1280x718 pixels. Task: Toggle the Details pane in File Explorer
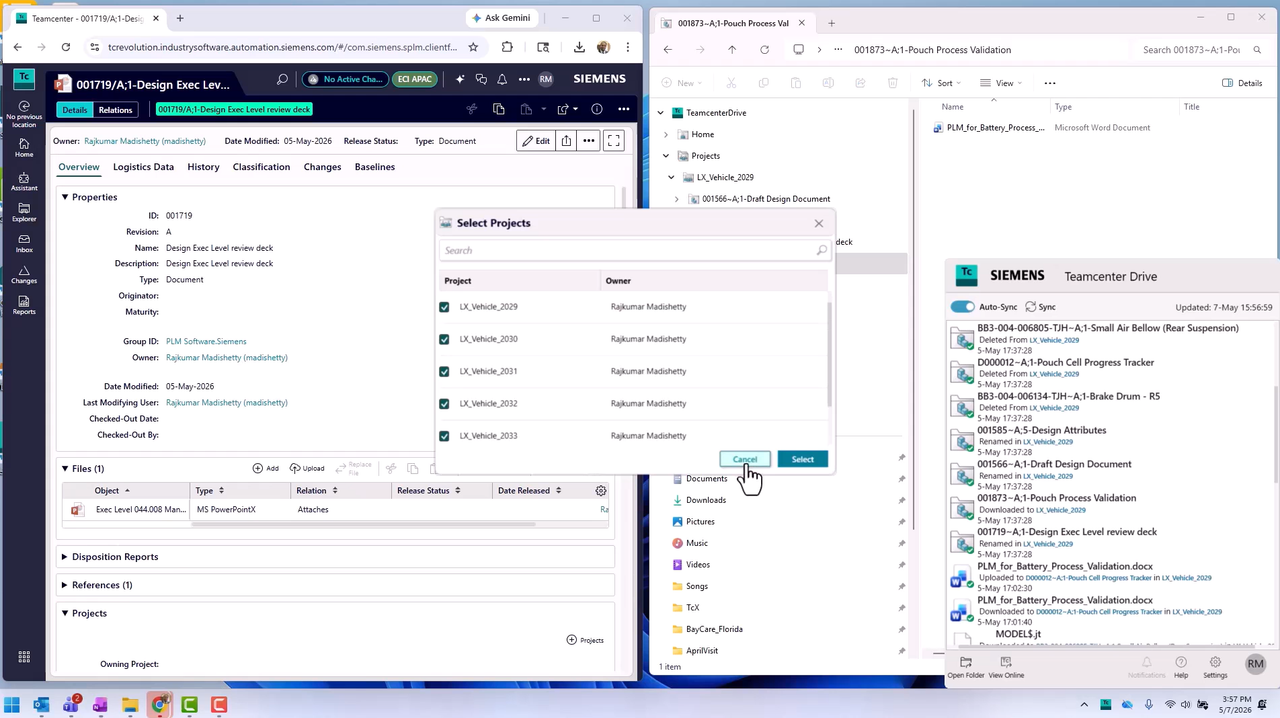point(1242,83)
